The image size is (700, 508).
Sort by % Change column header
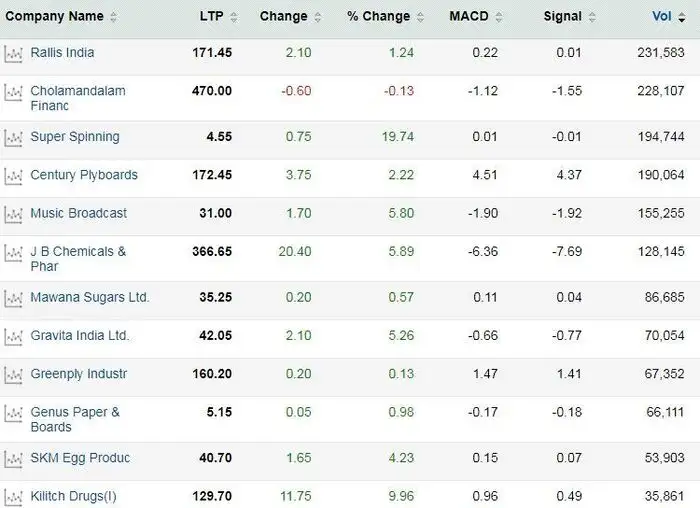(x=379, y=16)
